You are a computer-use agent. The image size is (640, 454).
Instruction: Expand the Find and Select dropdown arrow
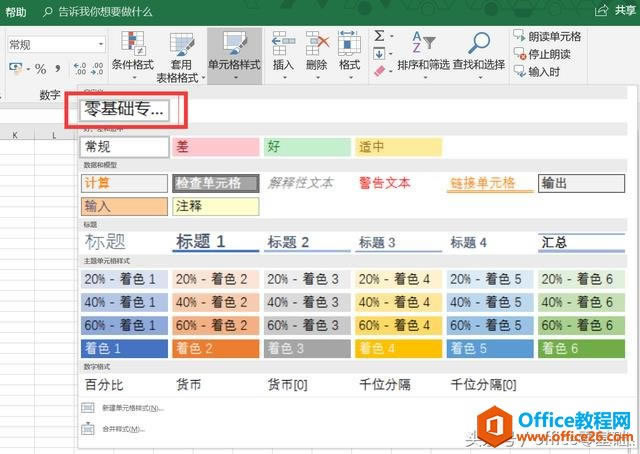click(480, 77)
